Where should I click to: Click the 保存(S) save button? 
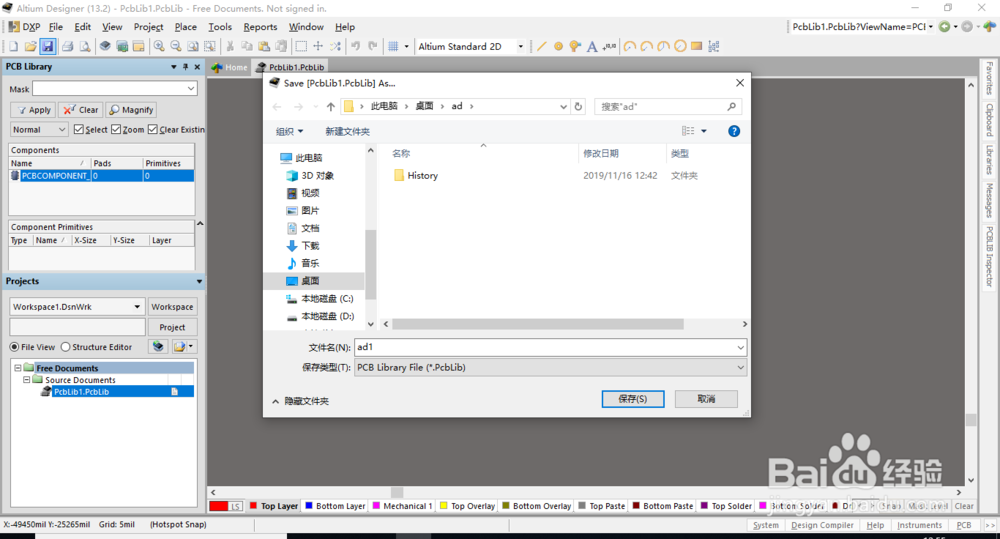(633, 399)
